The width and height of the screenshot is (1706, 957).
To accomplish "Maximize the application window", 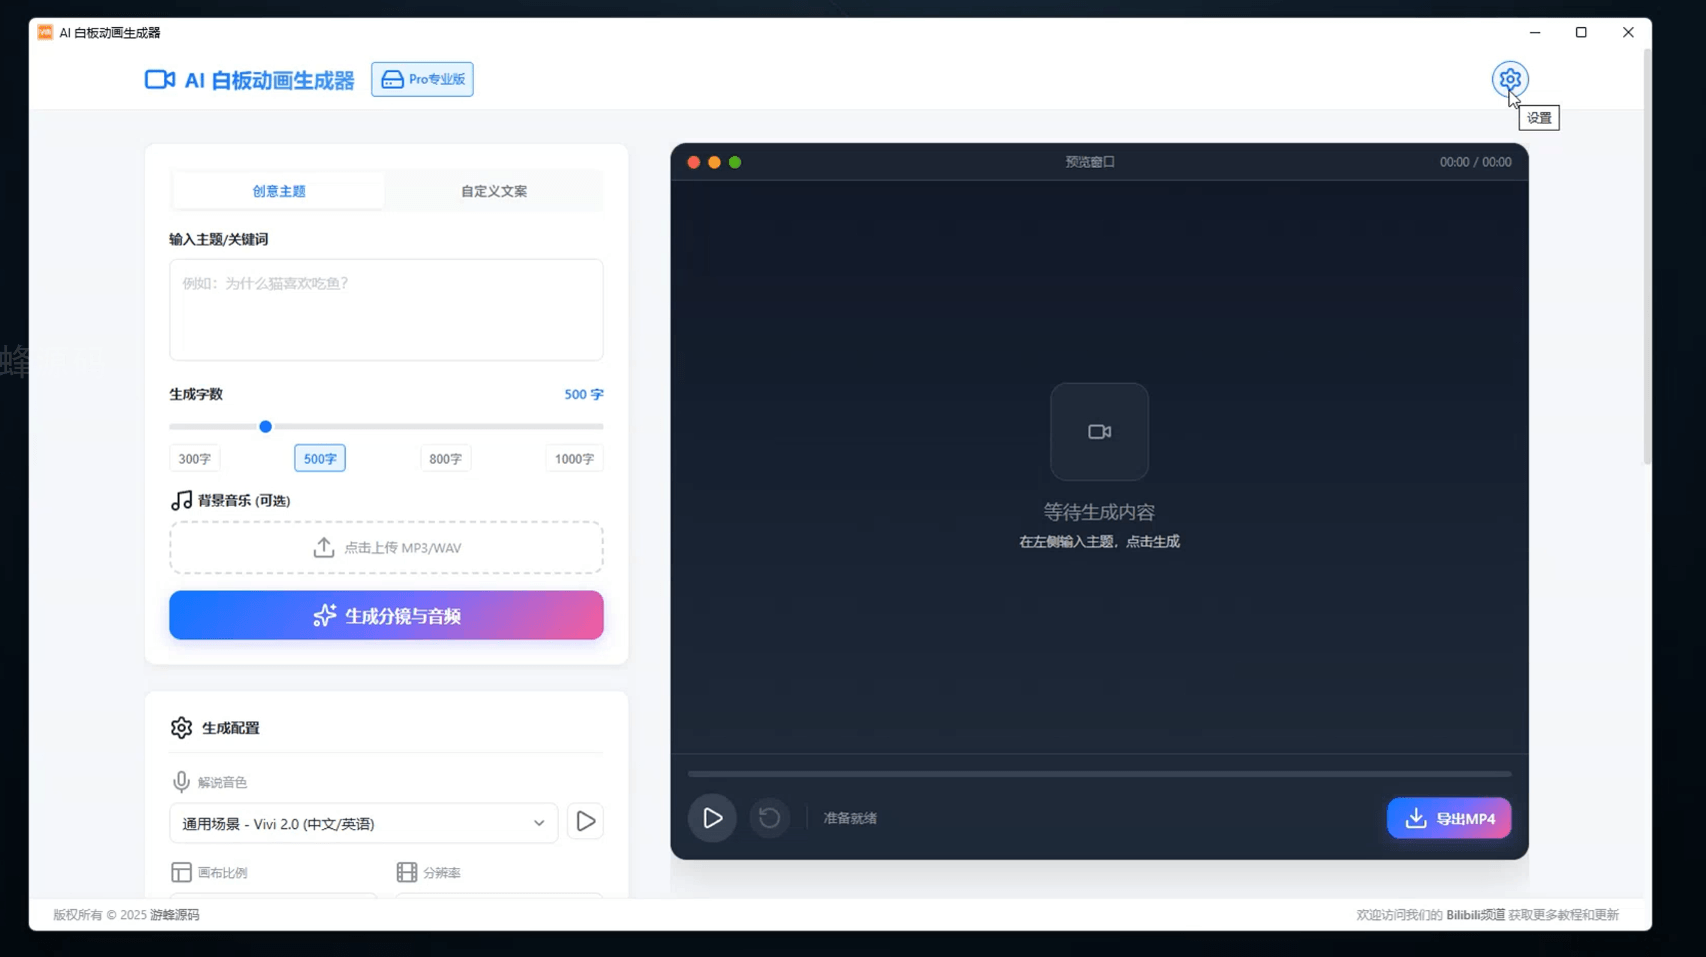I will coord(1581,32).
